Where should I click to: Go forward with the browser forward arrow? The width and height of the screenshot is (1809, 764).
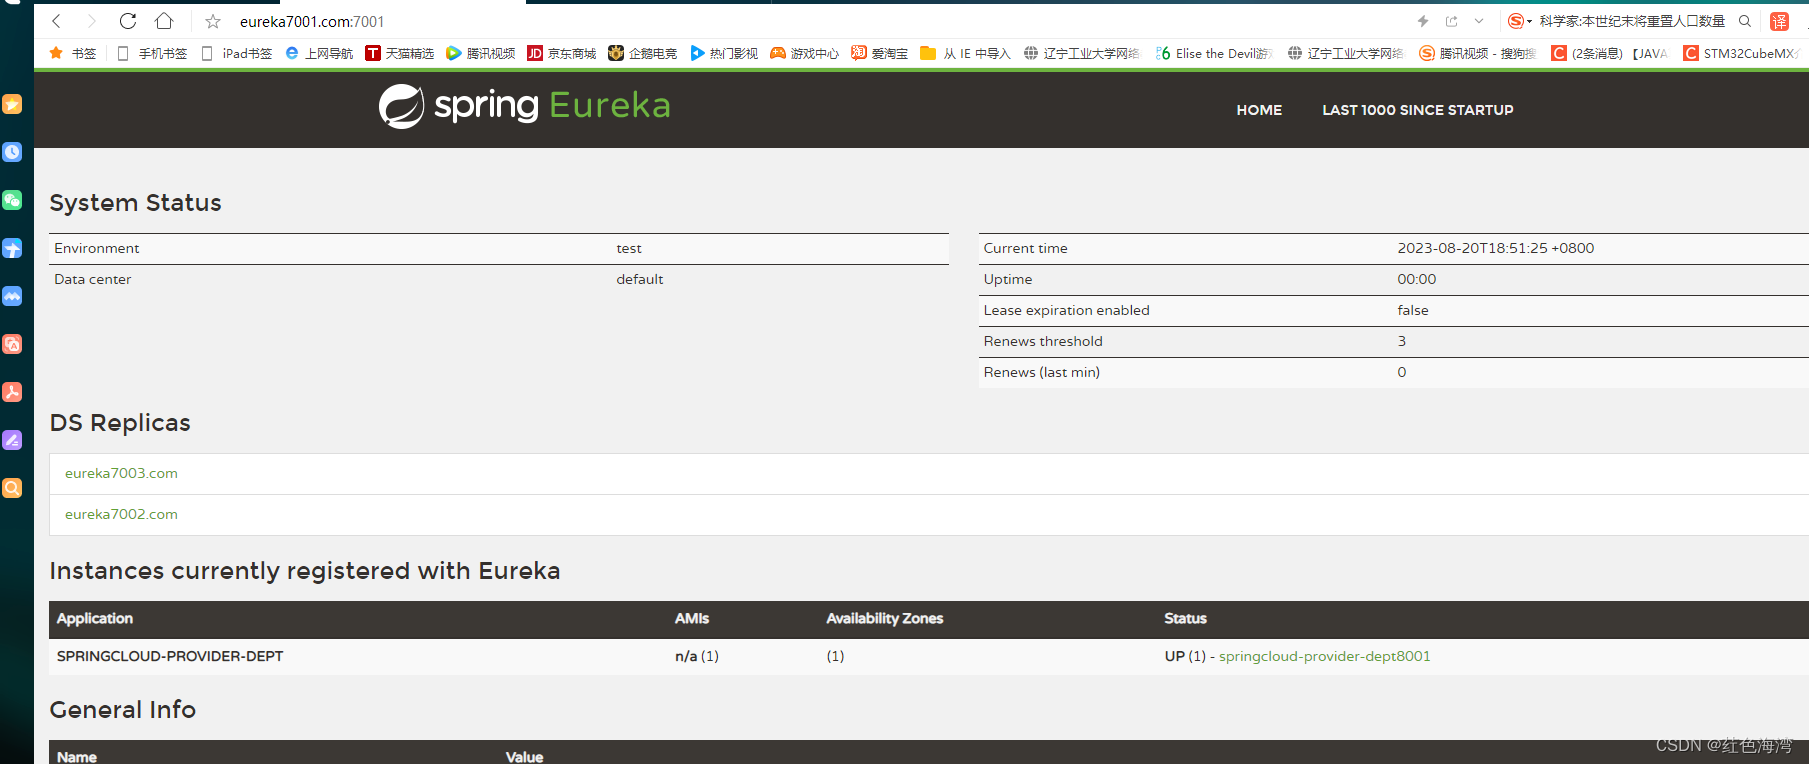tap(92, 21)
